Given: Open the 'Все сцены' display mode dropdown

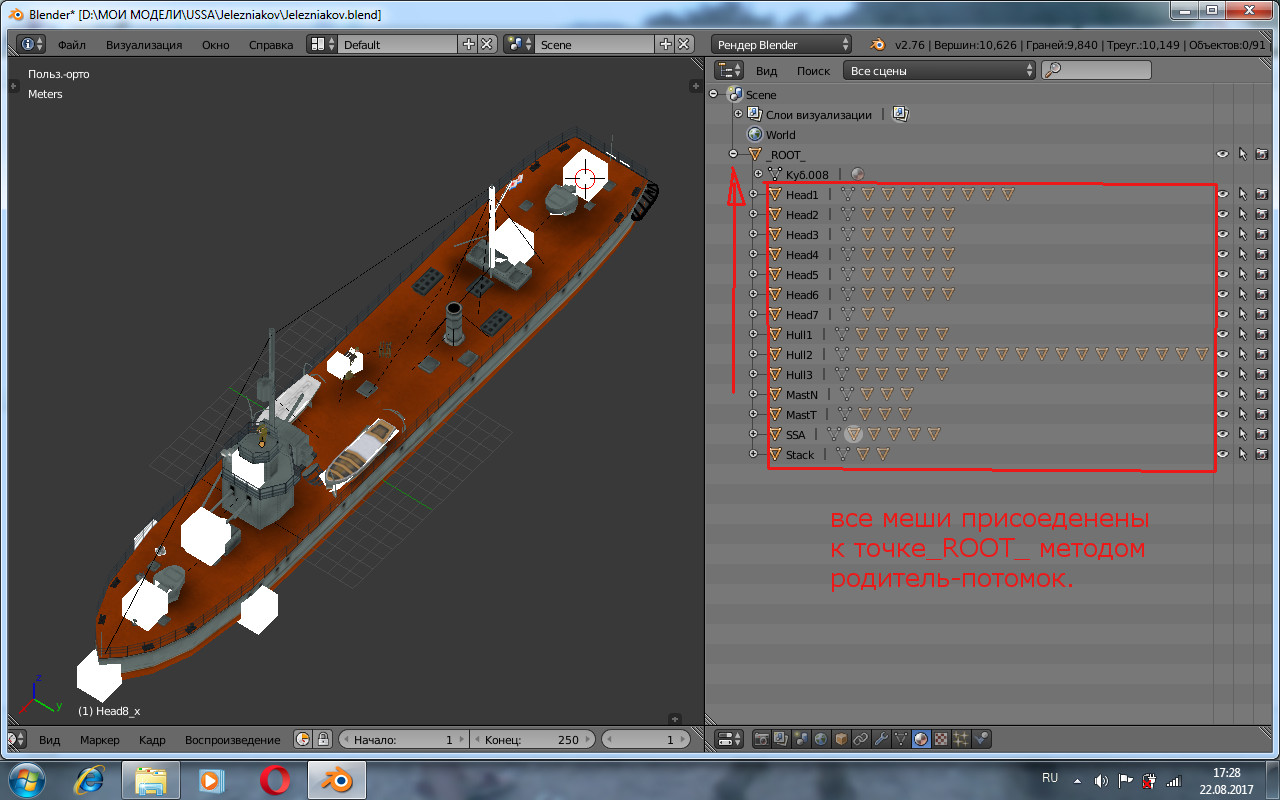Looking at the screenshot, I should click(940, 71).
